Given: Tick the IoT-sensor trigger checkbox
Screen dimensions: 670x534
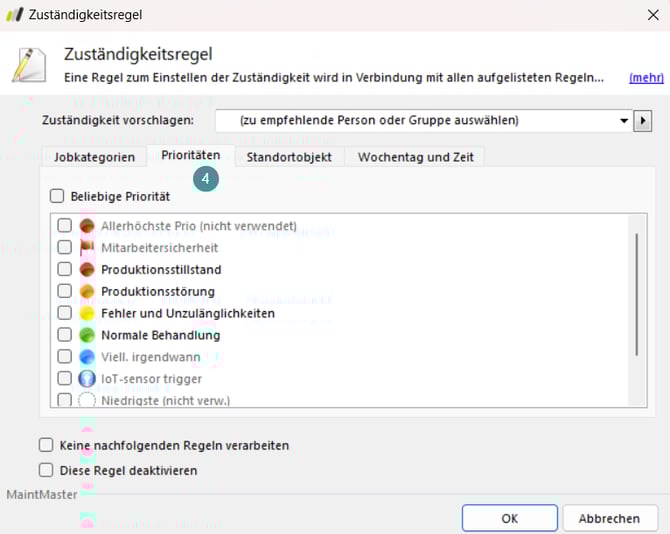Looking at the screenshot, I should point(65,378).
